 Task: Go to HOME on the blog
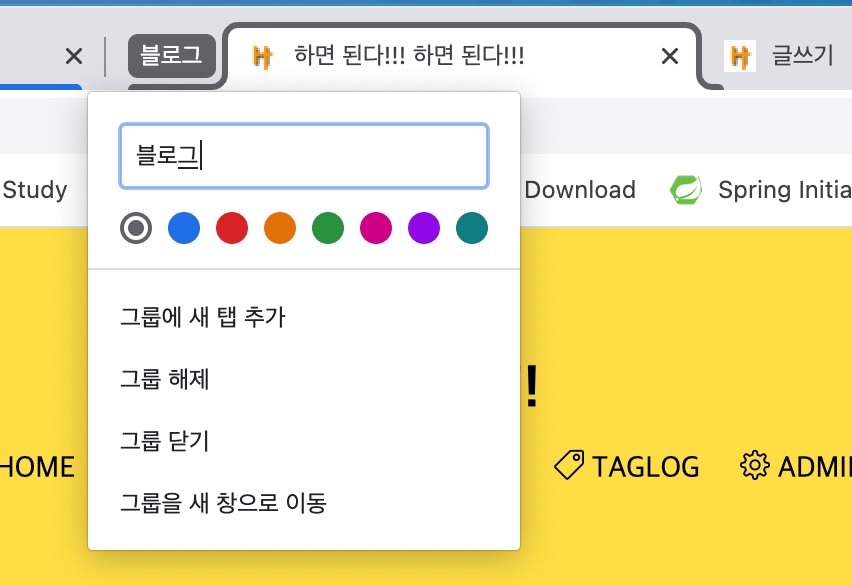(37, 467)
